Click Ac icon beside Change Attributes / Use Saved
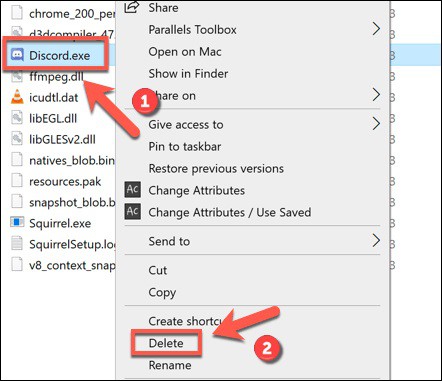The image size is (442, 381). tap(132, 212)
